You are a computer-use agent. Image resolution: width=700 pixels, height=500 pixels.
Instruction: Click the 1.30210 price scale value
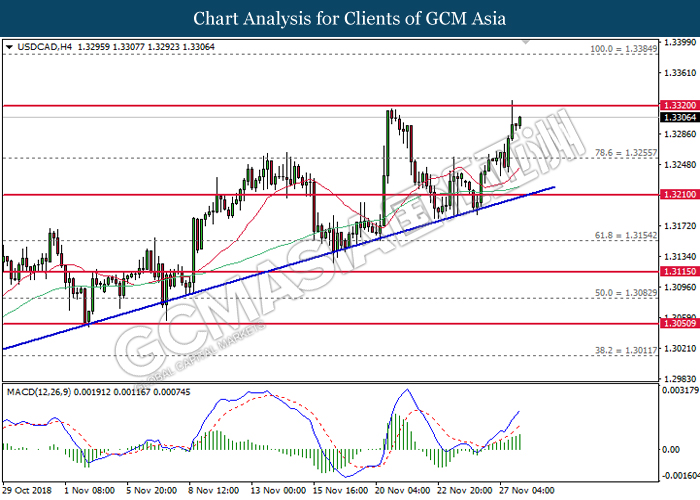click(680, 348)
